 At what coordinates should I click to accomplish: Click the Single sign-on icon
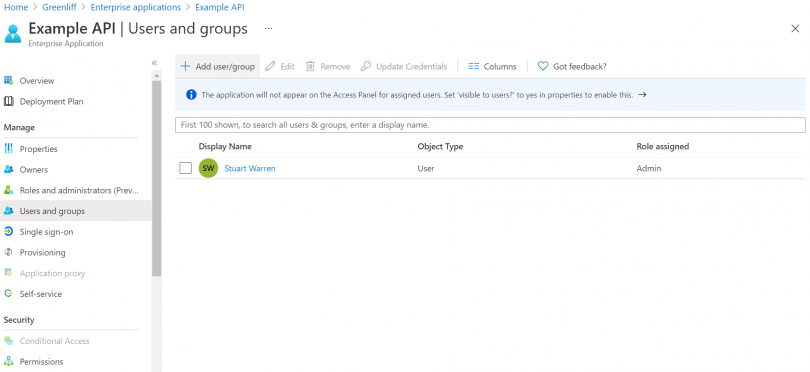coord(8,231)
